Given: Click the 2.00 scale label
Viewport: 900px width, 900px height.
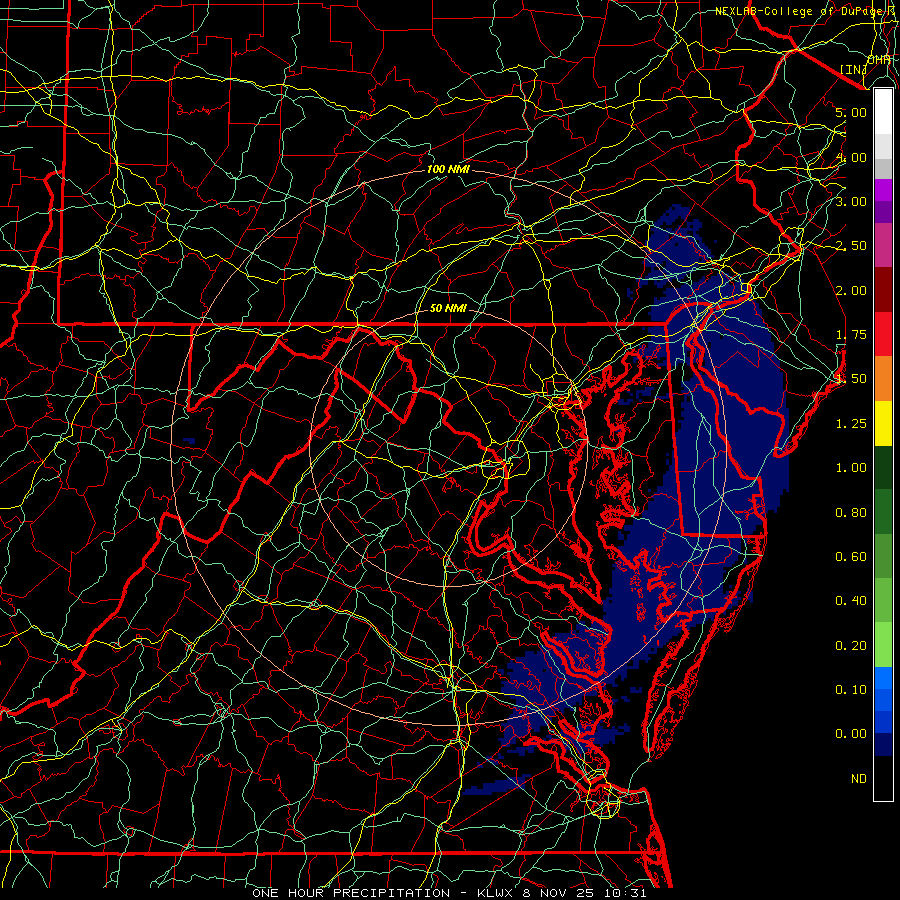Looking at the screenshot, I should click(x=851, y=290).
